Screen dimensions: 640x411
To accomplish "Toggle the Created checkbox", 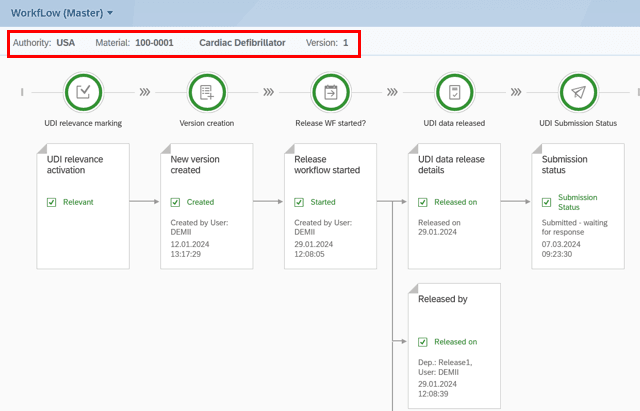I will click(175, 202).
